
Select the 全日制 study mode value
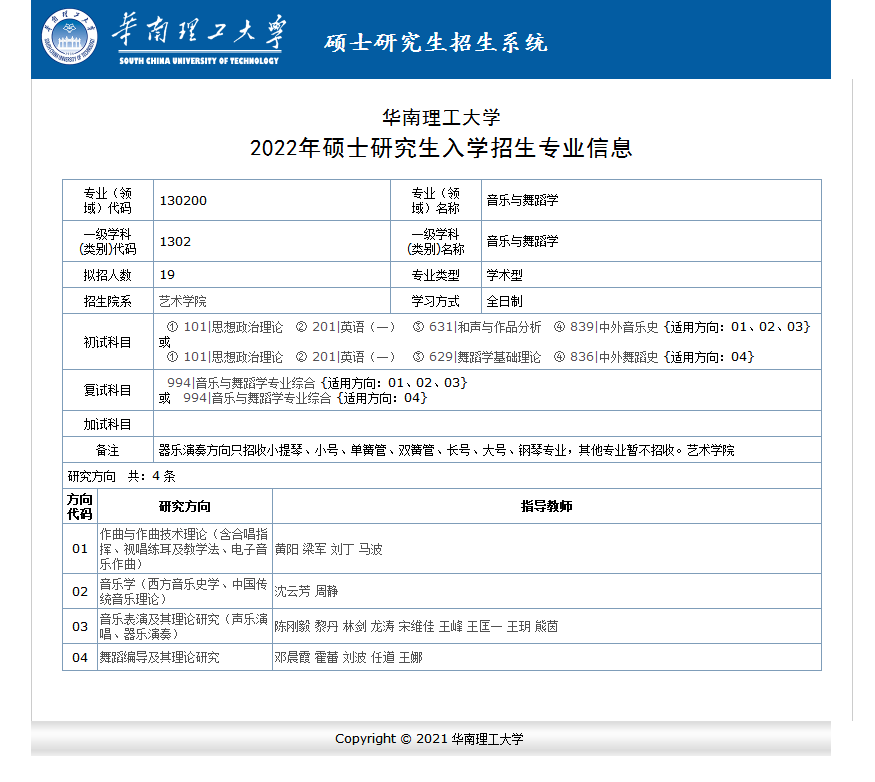click(x=504, y=301)
